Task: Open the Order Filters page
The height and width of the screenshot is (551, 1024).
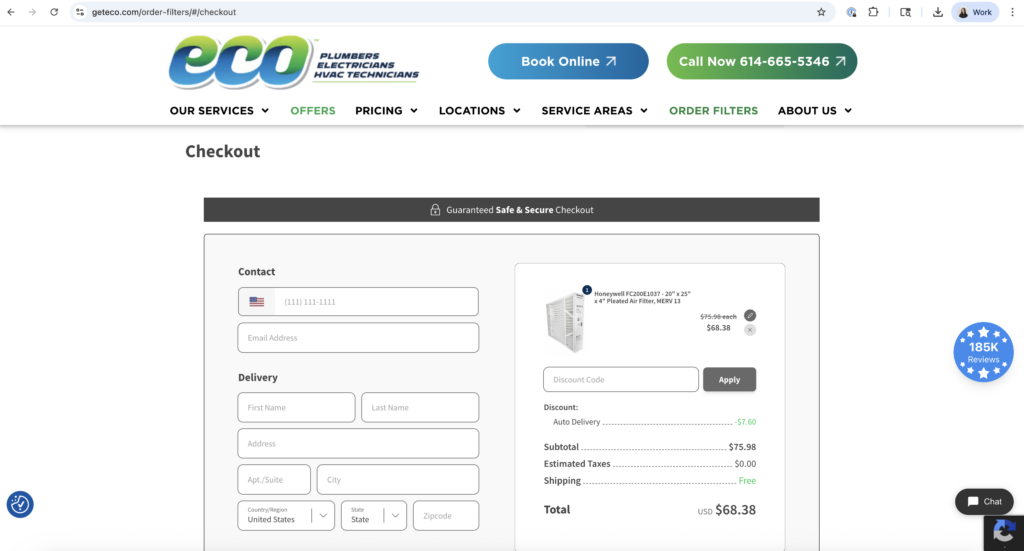Action: (713, 111)
